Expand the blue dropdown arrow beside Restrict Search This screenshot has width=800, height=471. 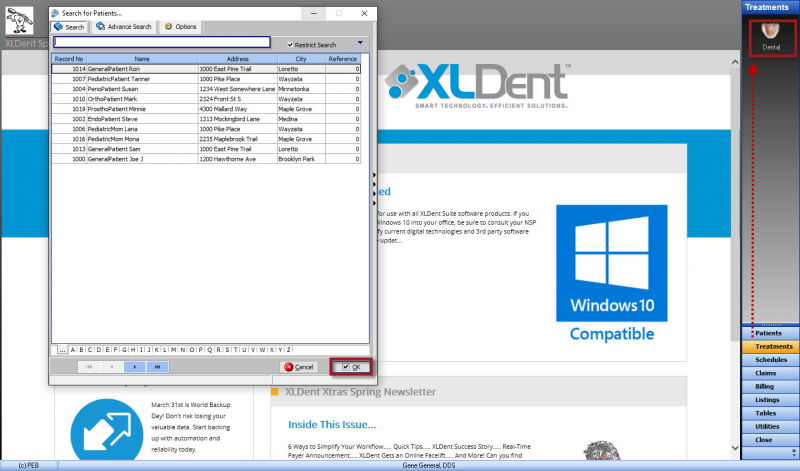coord(359,43)
